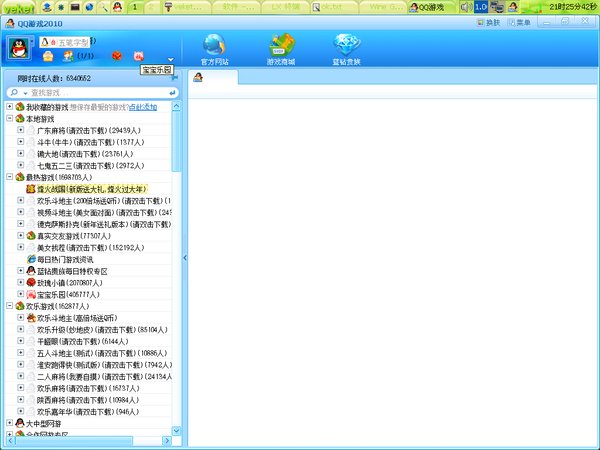Open 游戏商城 shop icon
Viewport: 600px width, 450px height.
[x=280, y=45]
